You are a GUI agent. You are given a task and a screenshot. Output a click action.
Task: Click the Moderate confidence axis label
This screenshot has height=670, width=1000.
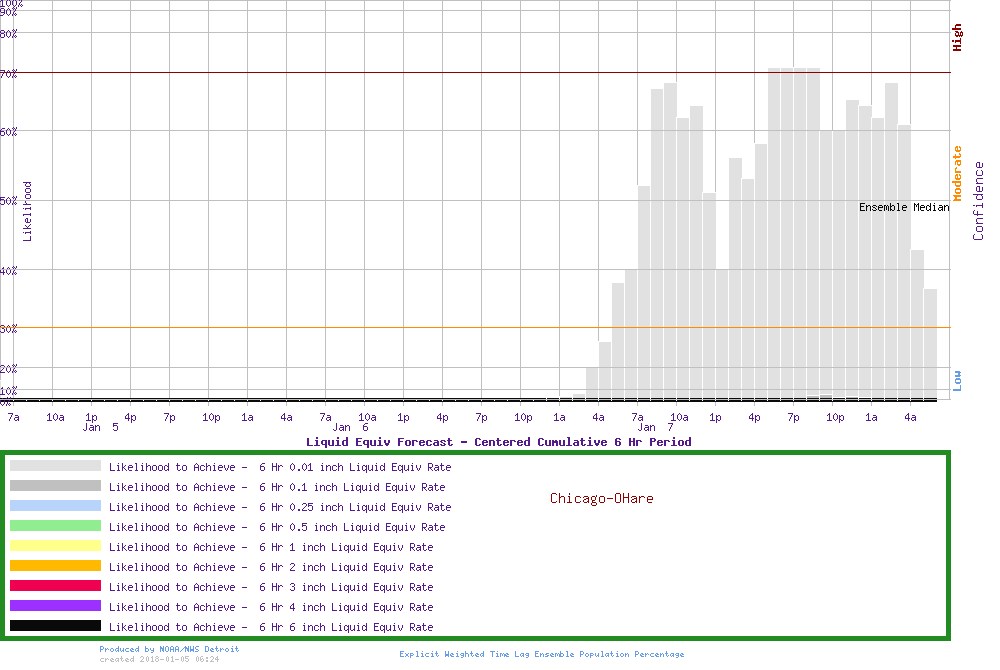tap(957, 174)
